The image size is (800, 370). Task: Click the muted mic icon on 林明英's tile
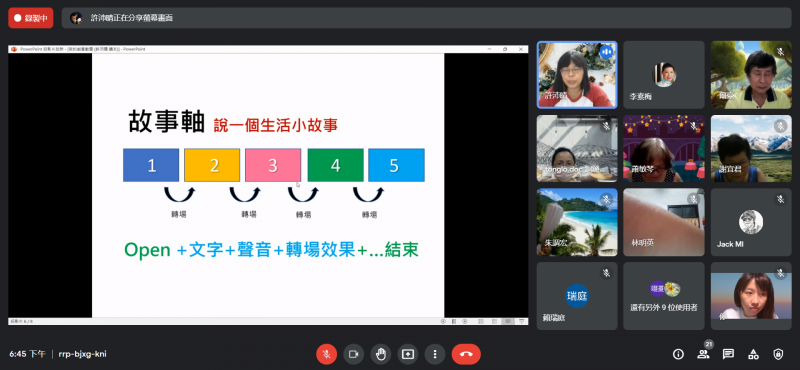coord(693,199)
